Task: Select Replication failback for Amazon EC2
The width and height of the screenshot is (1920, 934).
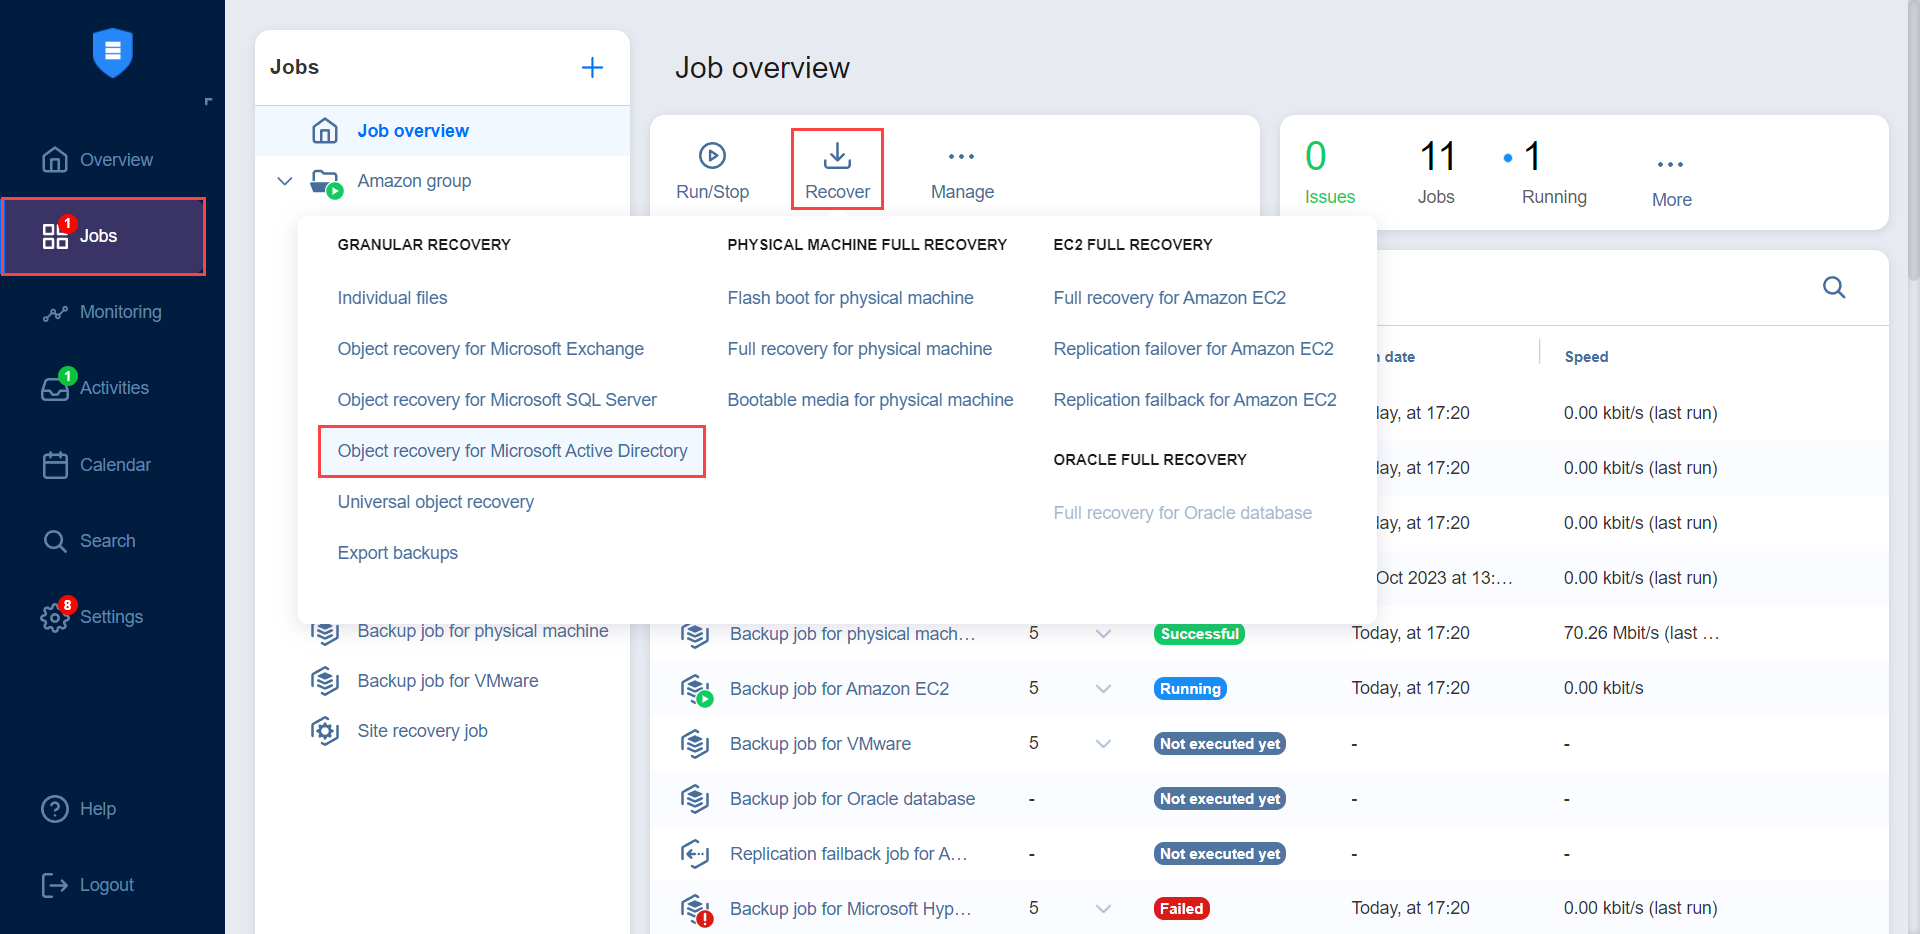Action: point(1195,400)
